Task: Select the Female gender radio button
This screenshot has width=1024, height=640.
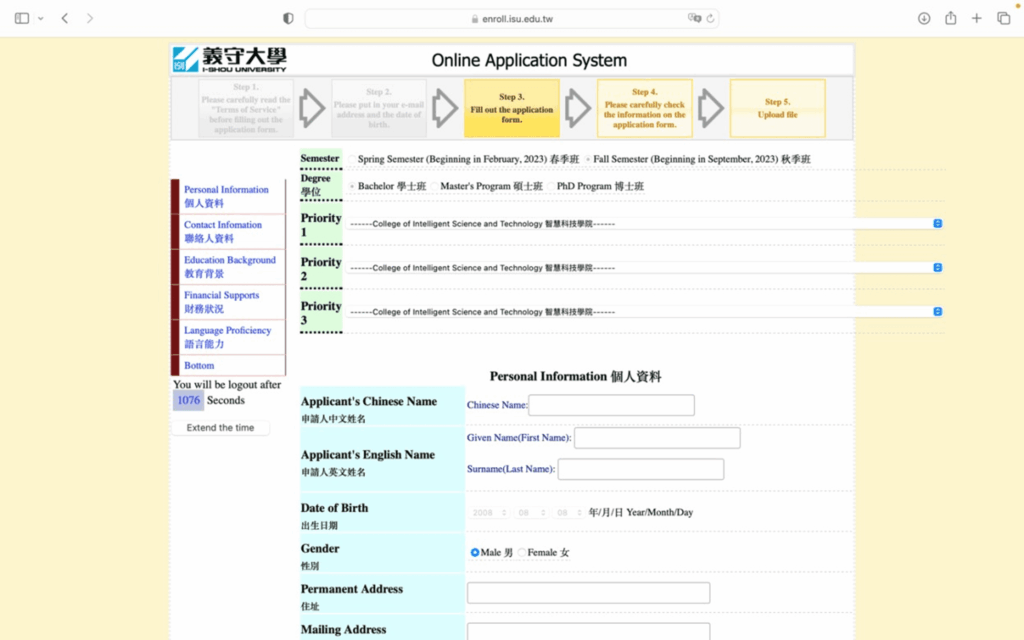Action: click(522, 552)
